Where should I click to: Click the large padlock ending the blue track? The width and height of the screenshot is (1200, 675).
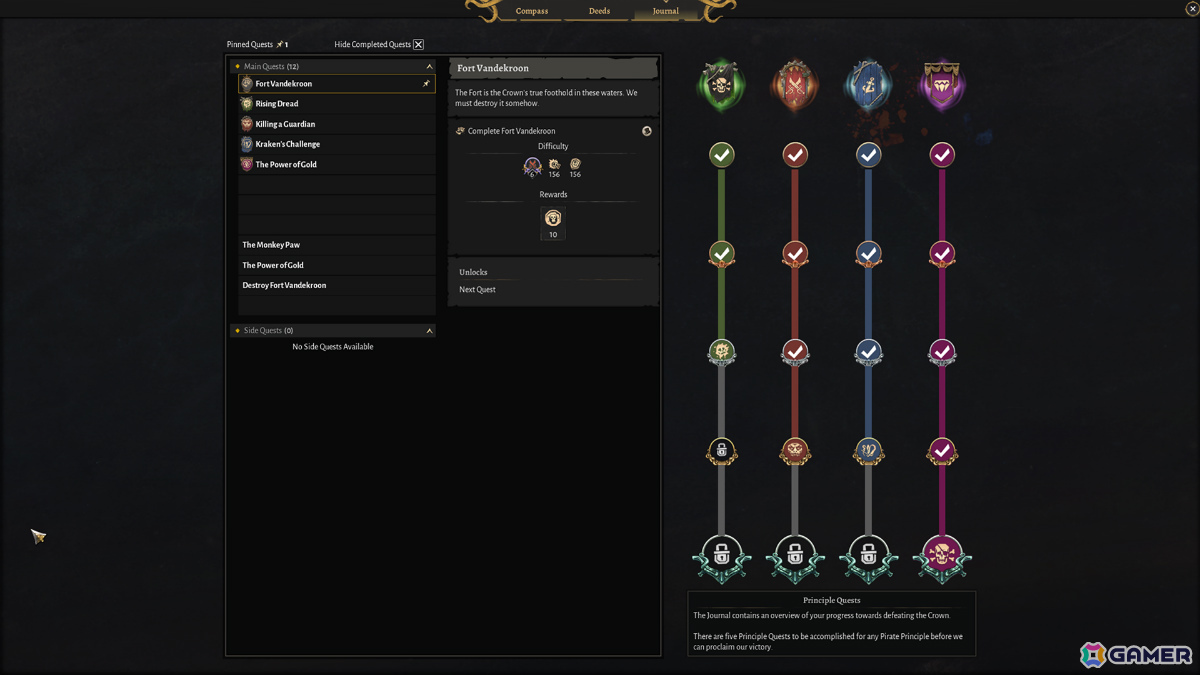[868, 557]
